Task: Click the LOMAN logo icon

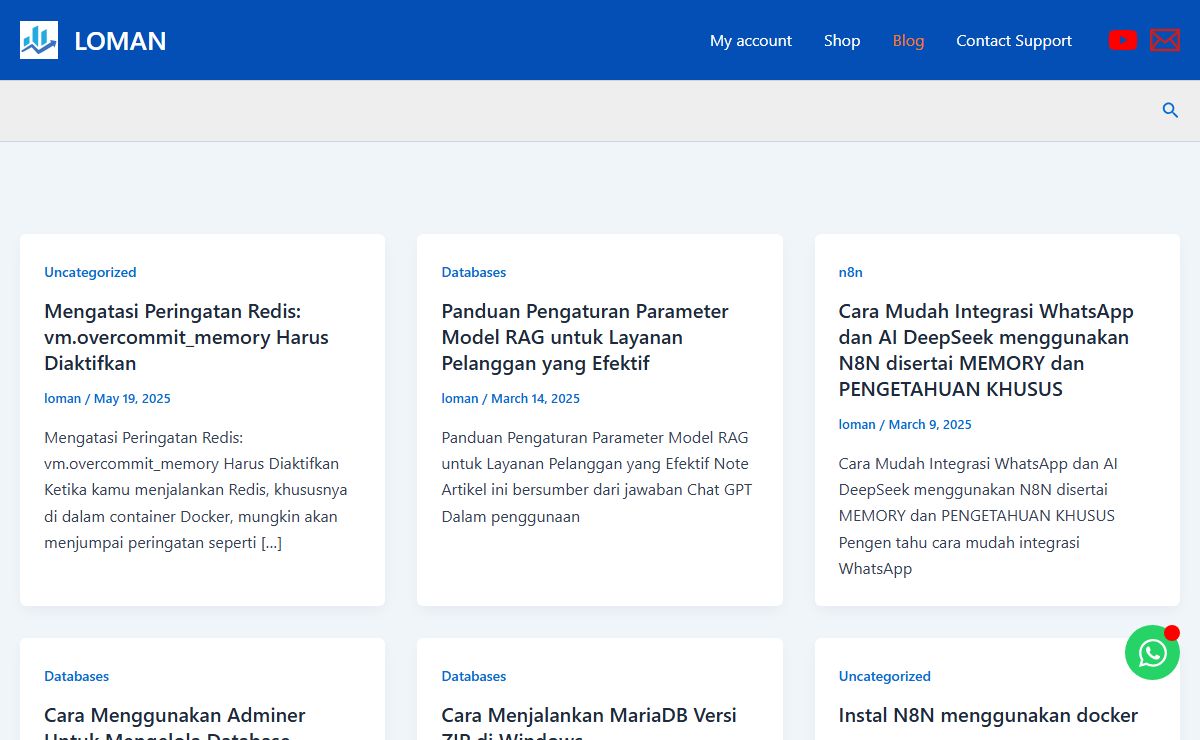Action: click(x=39, y=40)
